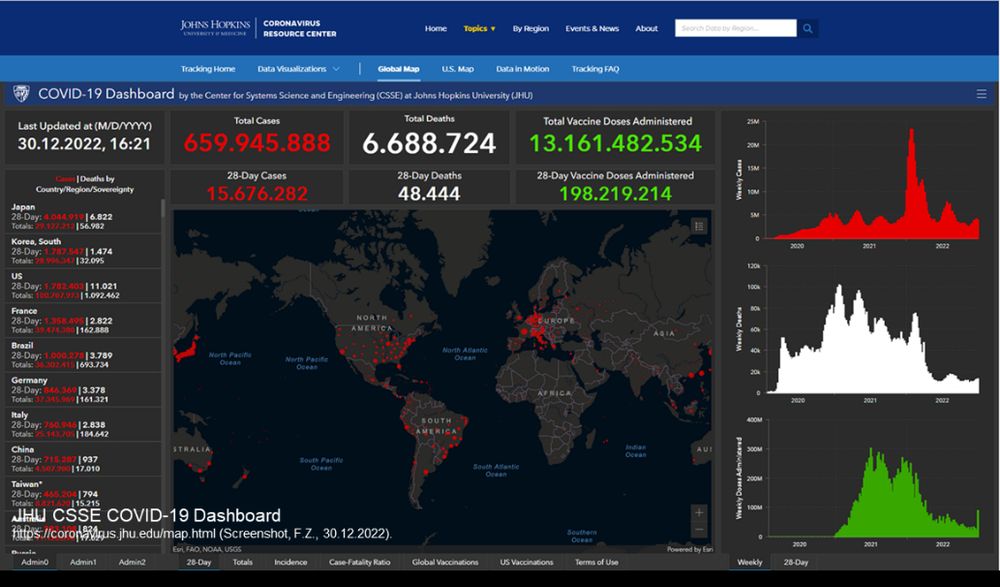Select Germany in the country list
Viewport: 1000px width, 587px height.
coord(83,389)
